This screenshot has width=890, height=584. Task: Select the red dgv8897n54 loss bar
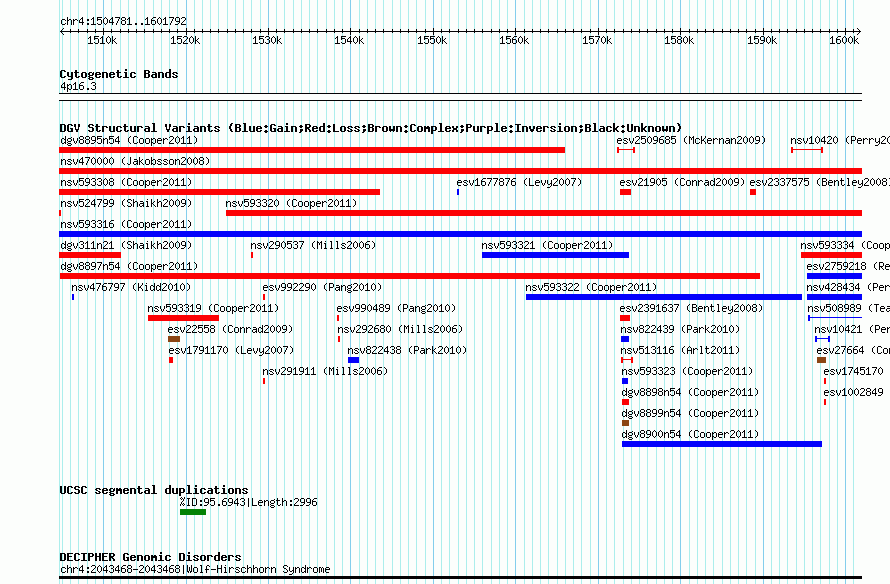(410, 276)
